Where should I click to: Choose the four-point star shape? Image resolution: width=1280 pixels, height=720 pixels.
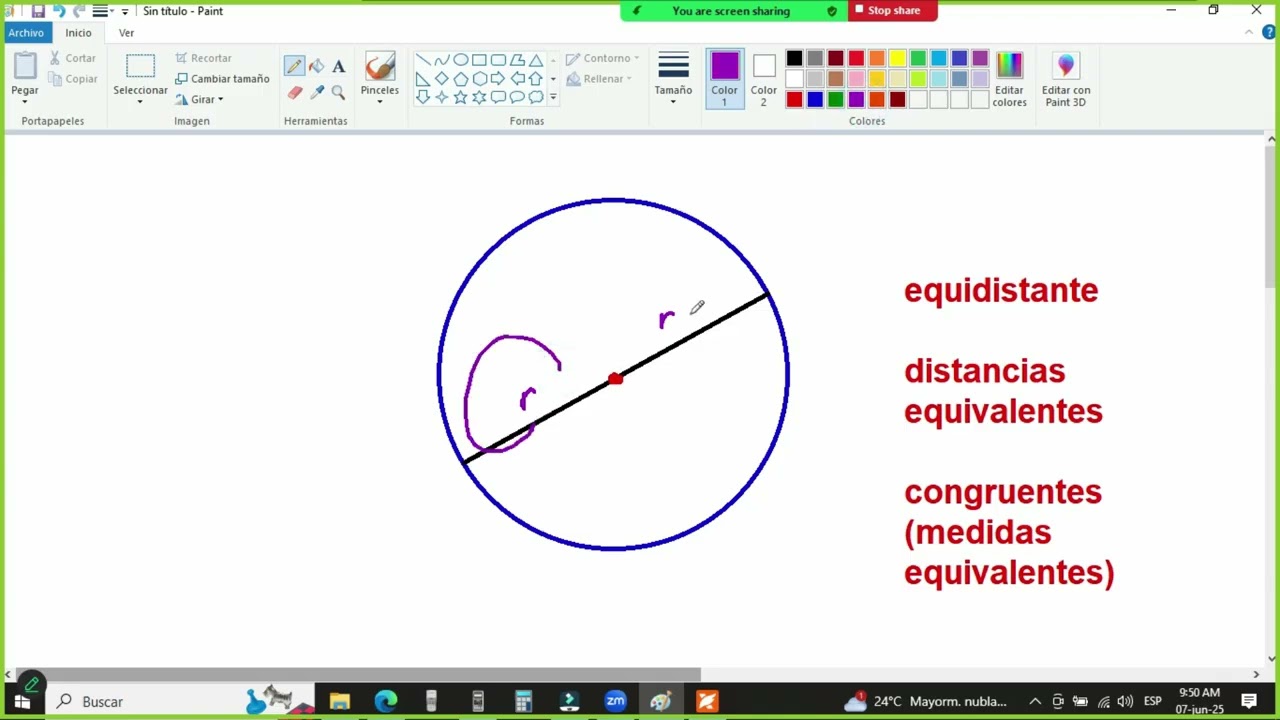[x=441, y=97]
